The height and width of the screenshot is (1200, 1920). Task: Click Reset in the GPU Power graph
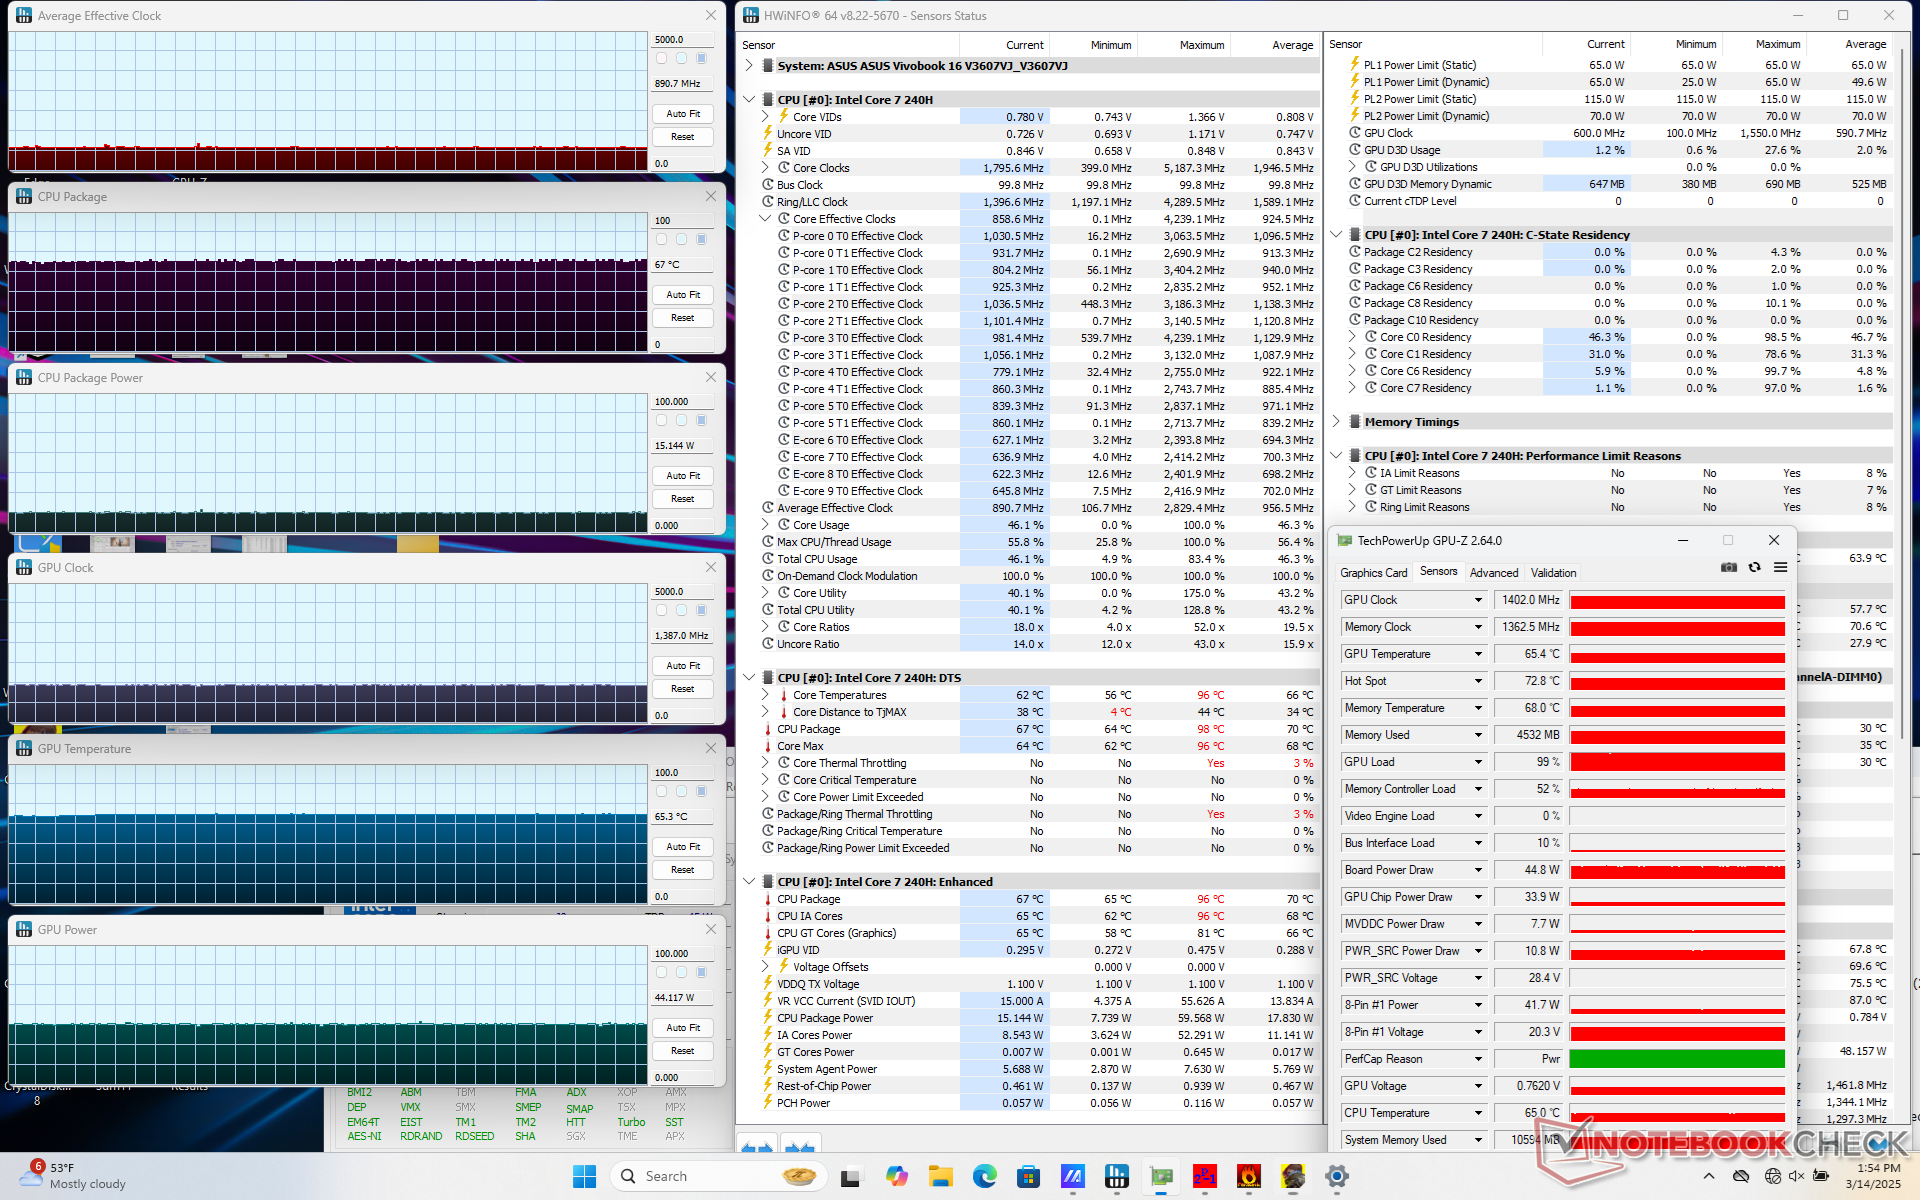pyautogui.click(x=683, y=1051)
